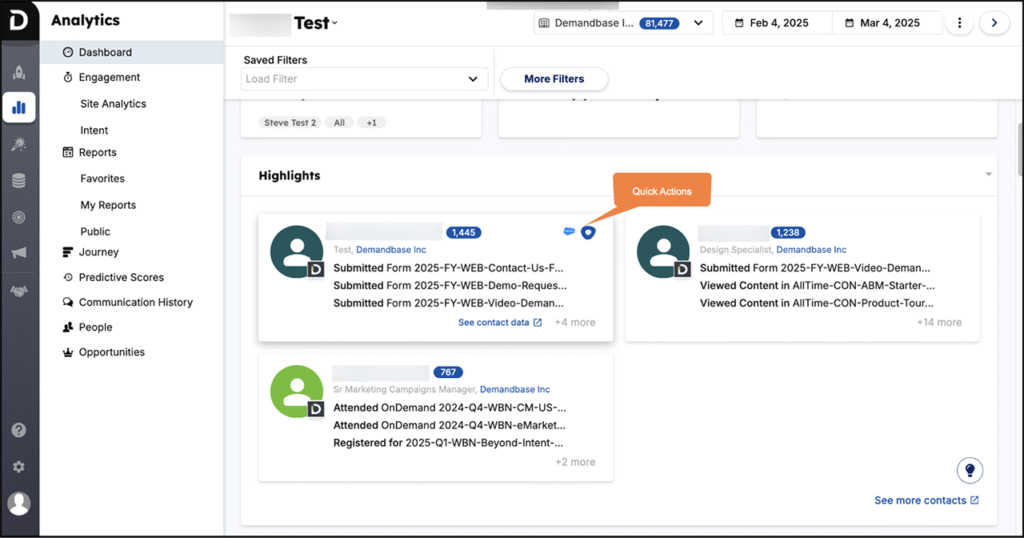This screenshot has height=538, width=1024.
Task: Click the More Filters button
Action: click(554, 79)
